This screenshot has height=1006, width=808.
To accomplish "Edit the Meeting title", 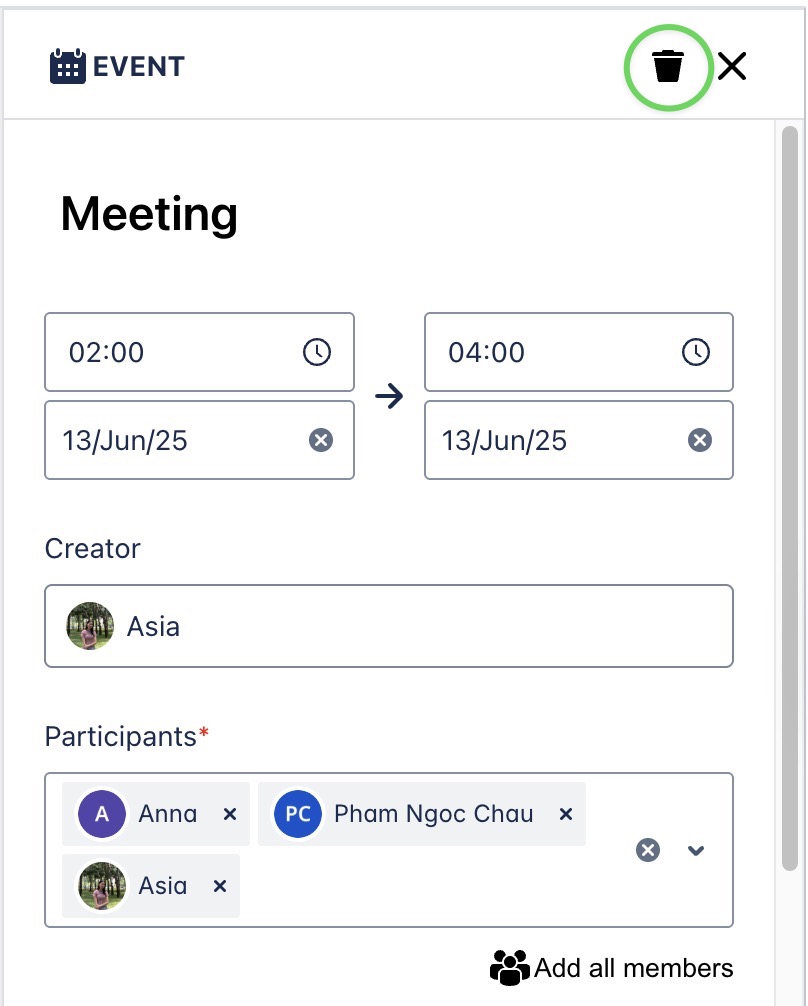I will 150,214.
